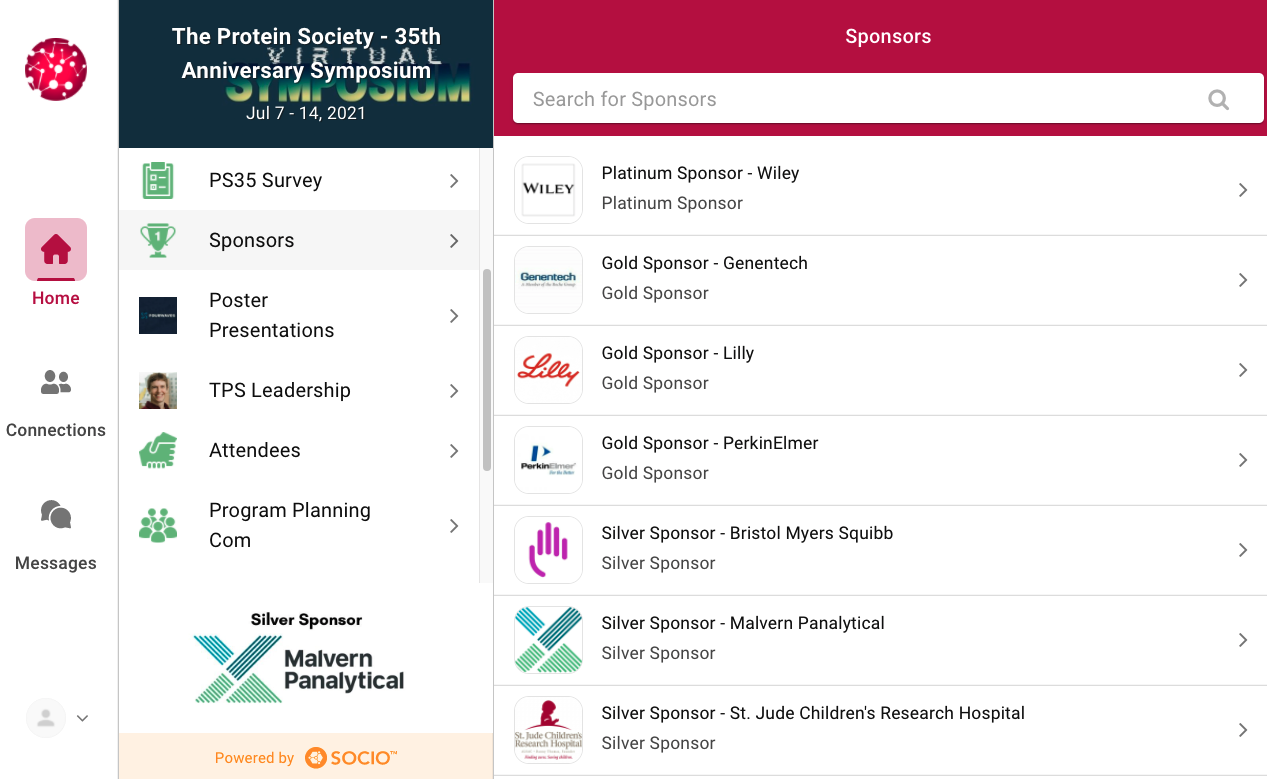Expand the Silver Sponsor - Bristol Myers Squibb chevron
Viewport: 1267px width, 779px height.
[x=1243, y=550]
